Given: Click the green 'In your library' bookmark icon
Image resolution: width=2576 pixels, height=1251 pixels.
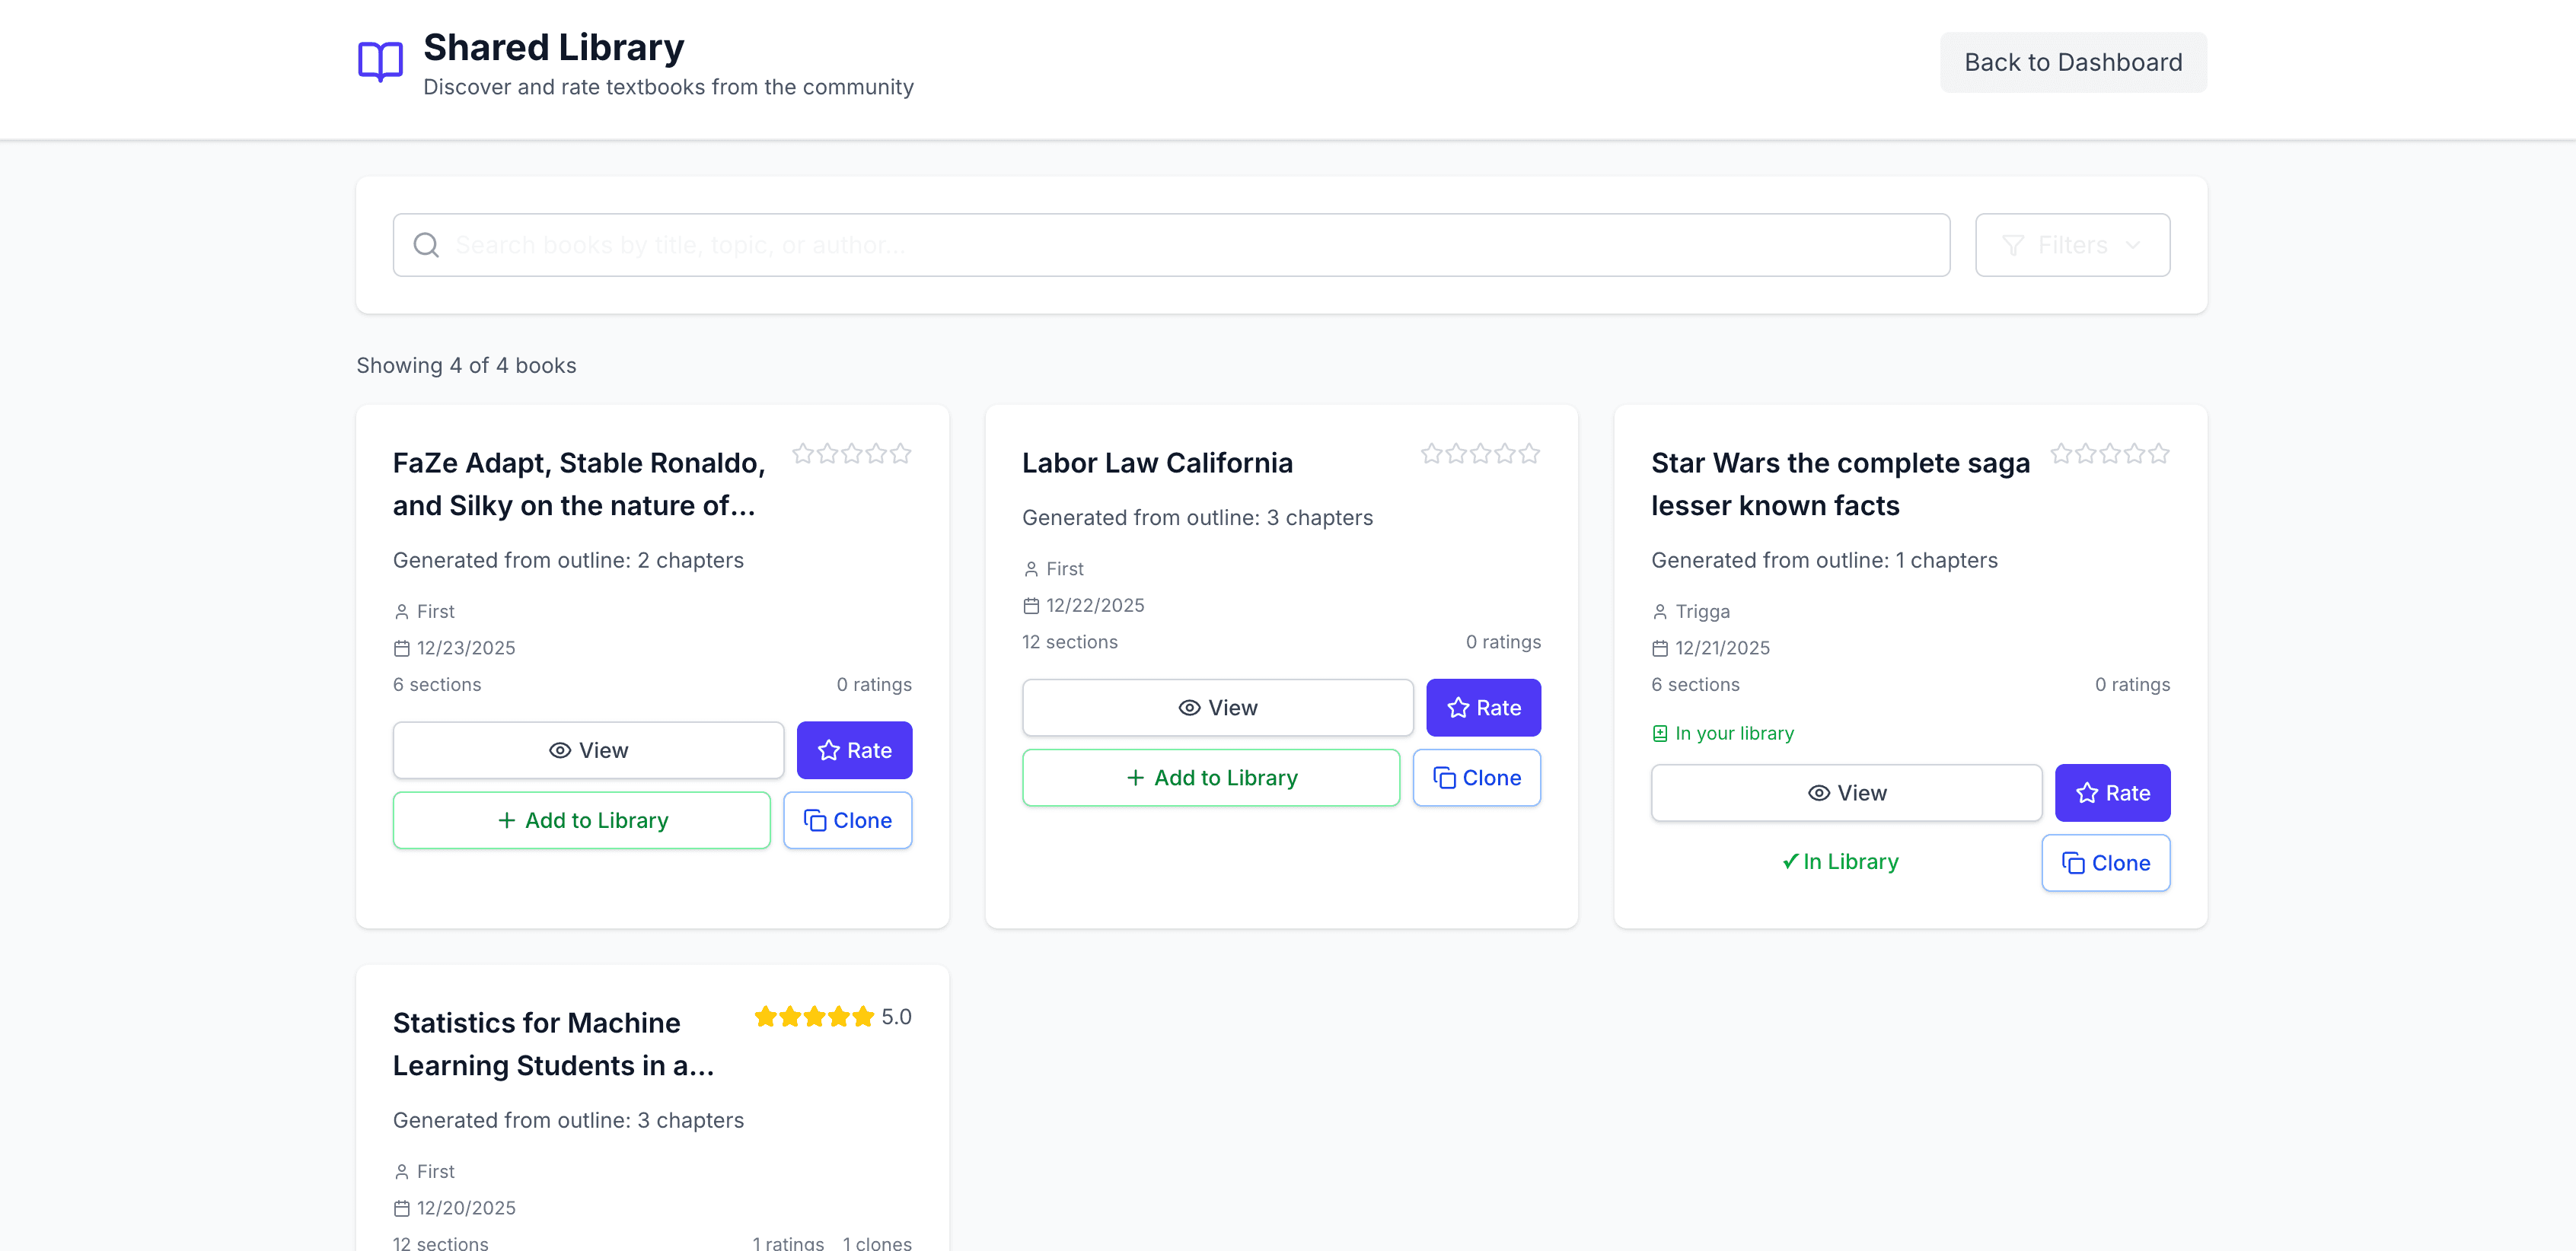Looking at the screenshot, I should click(1660, 733).
